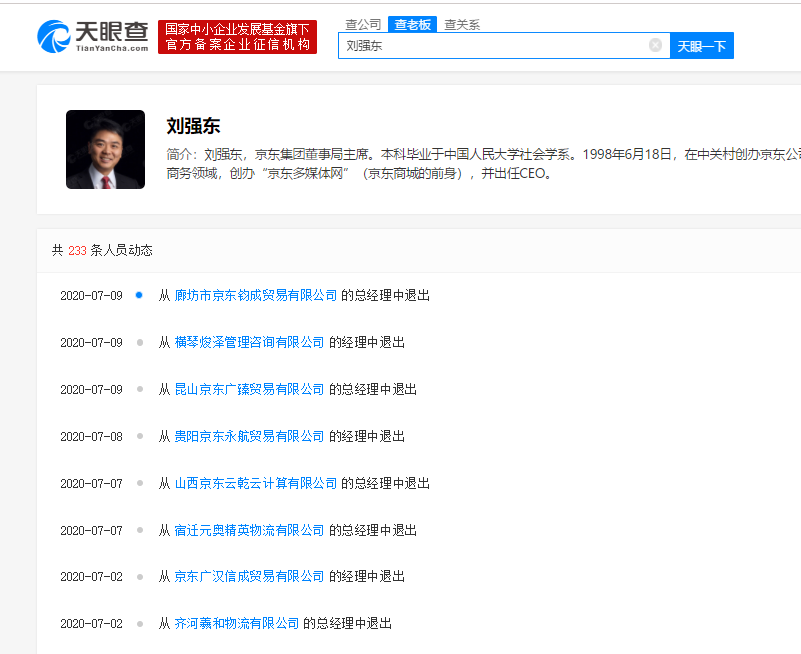Click the timeline dot beside 横琴竣泽管理咨询
Image resolution: width=801 pixels, height=654 pixels.
[140, 342]
